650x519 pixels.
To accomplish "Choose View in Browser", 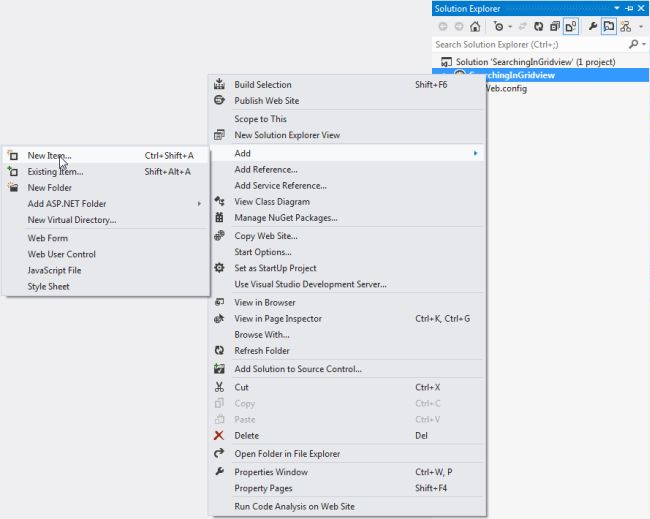I will [x=347, y=303].
